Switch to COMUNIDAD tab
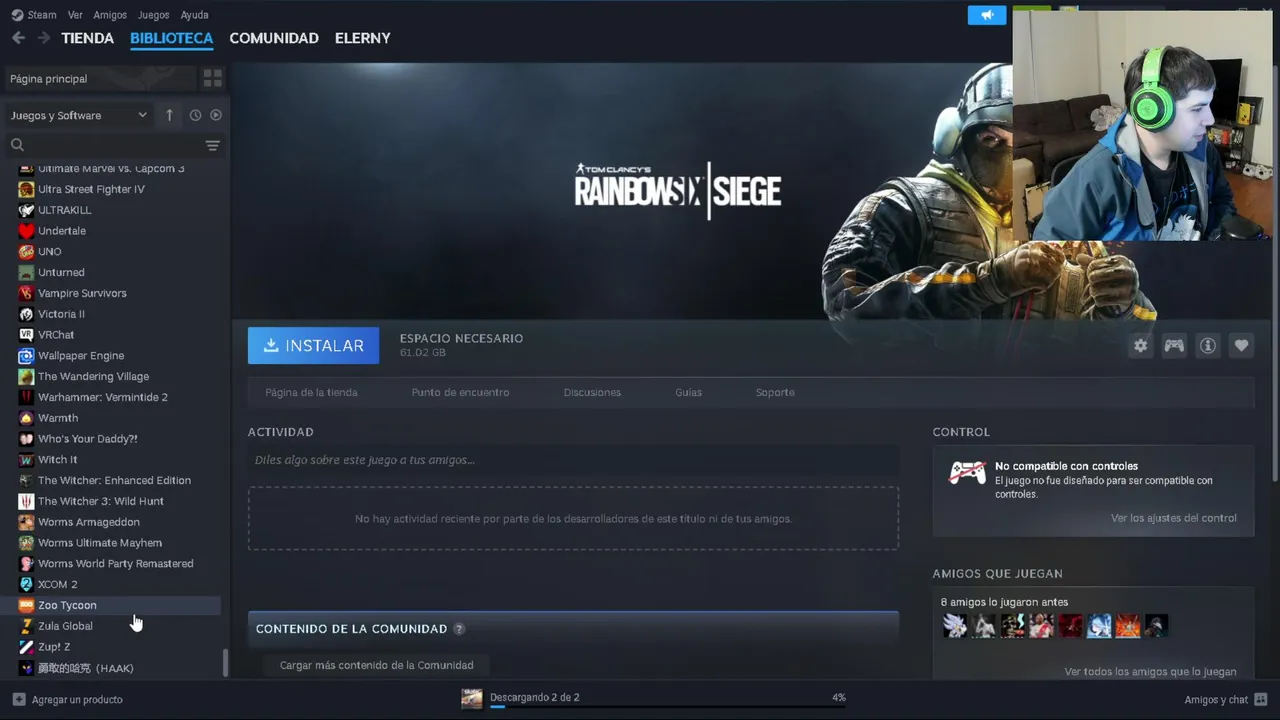 [x=274, y=38]
